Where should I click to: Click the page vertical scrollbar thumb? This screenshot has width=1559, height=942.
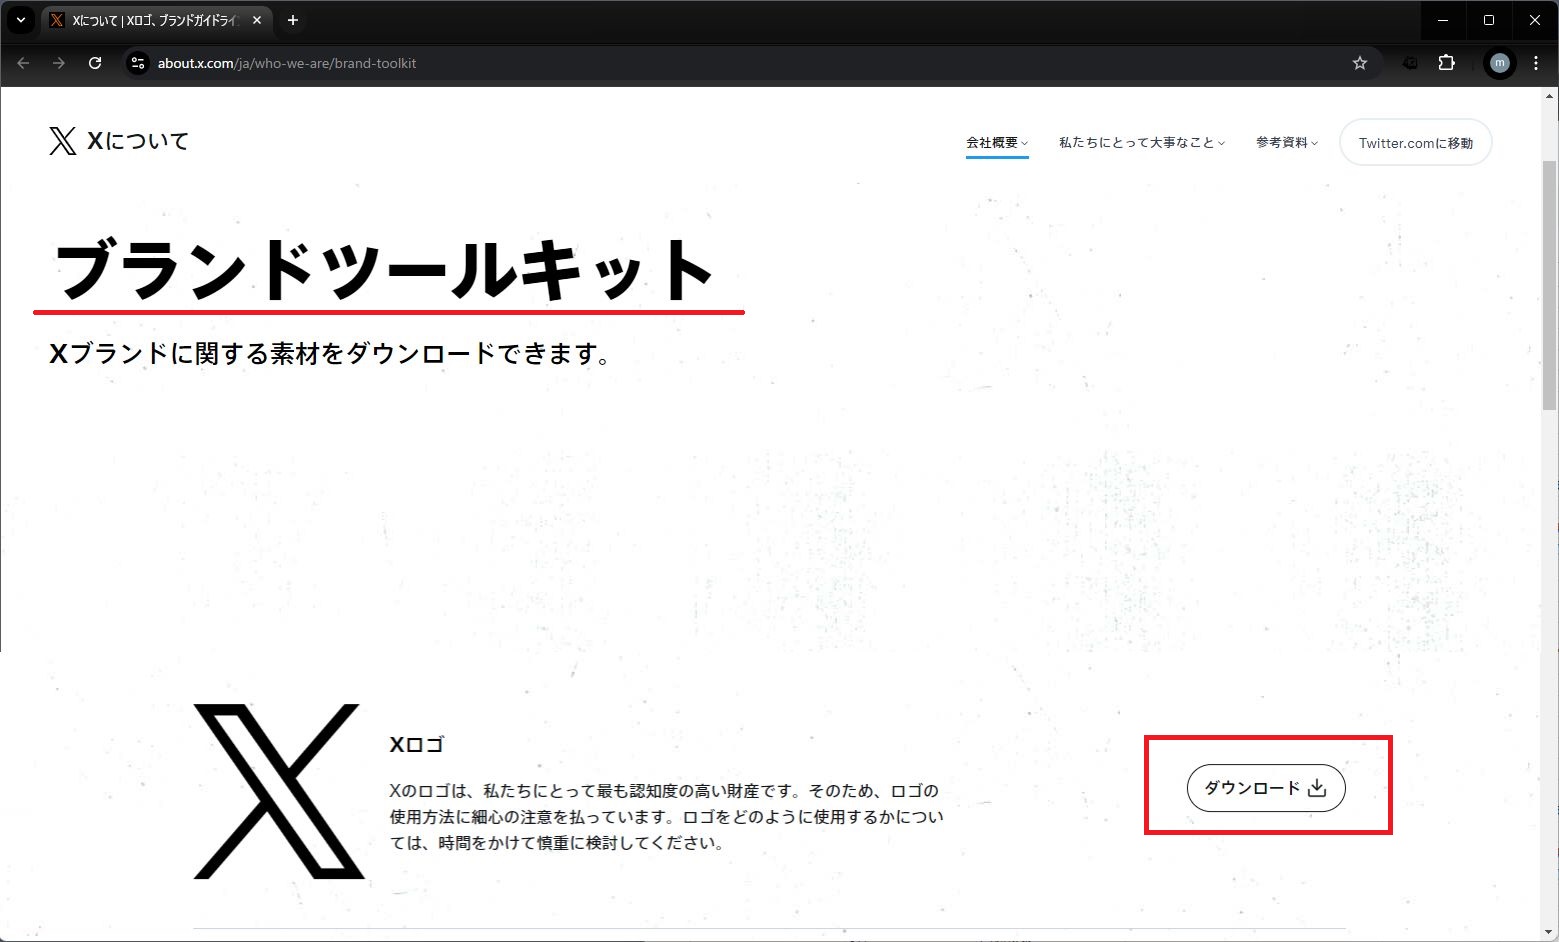pyautogui.click(x=1550, y=285)
